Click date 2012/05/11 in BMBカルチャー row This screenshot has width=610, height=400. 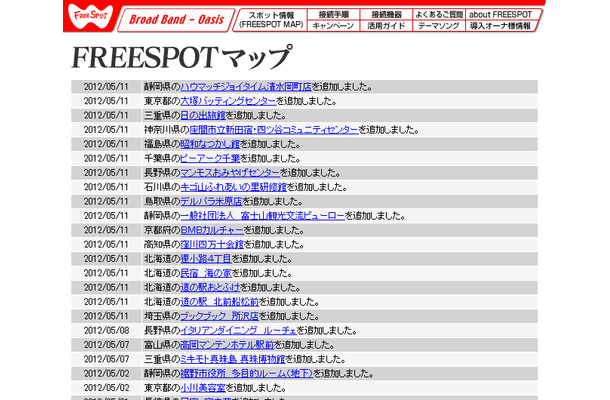(106, 230)
